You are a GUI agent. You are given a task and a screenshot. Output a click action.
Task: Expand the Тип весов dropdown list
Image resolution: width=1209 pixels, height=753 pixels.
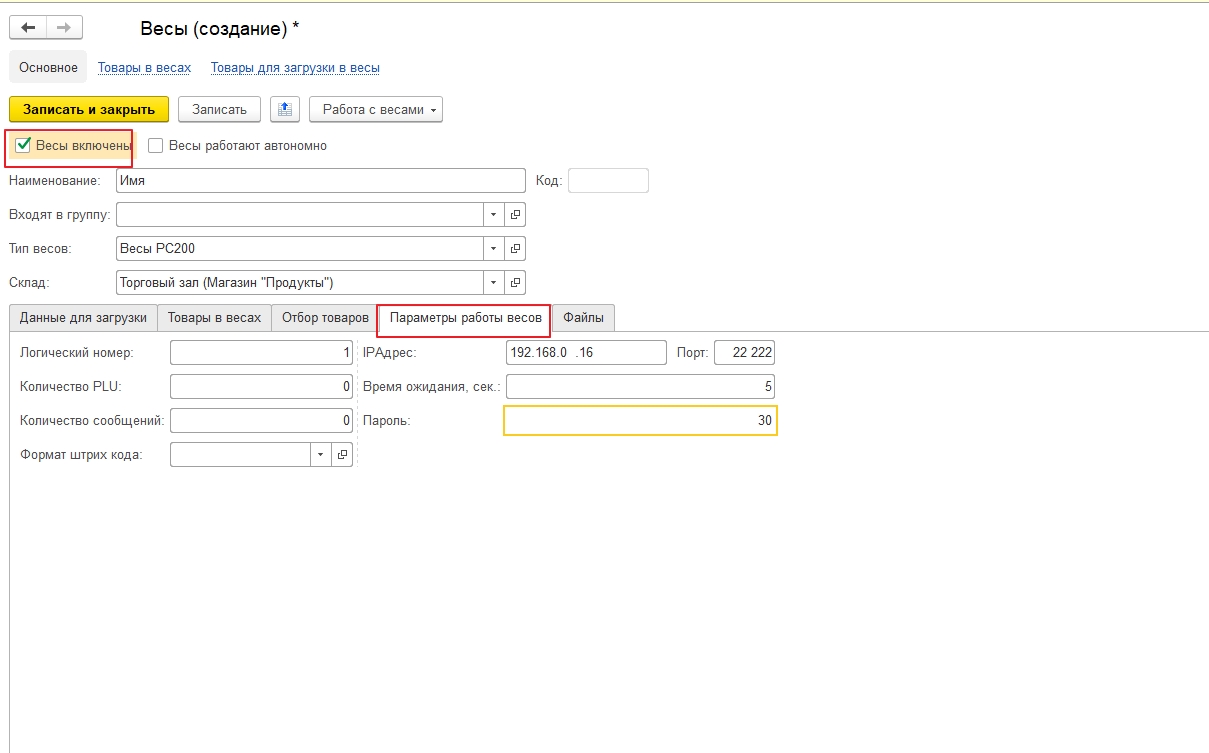[494, 248]
